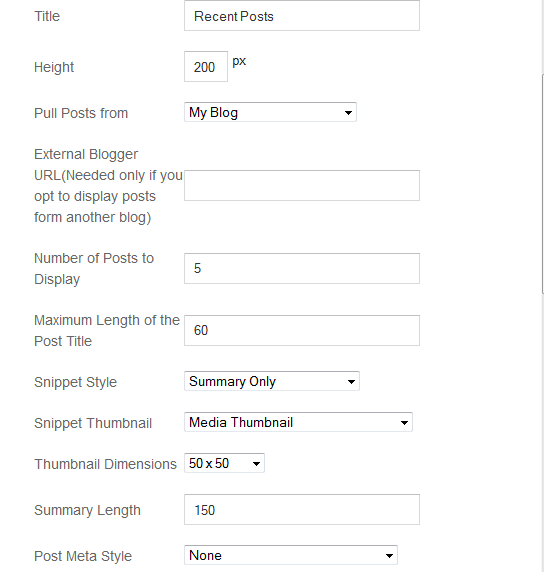The width and height of the screenshot is (544, 572).
Task: Click the Pull Posts from label
Action: (x=81, y=113)
